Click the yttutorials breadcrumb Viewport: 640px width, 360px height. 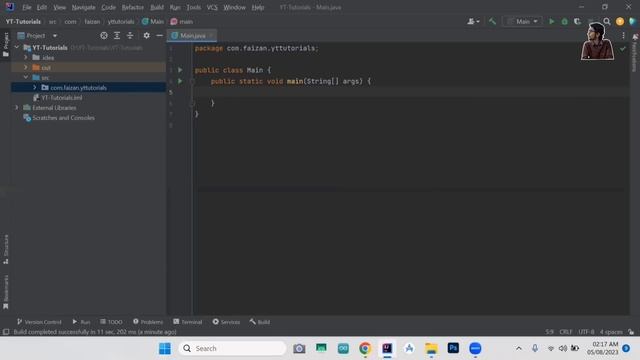pos(121,21)
